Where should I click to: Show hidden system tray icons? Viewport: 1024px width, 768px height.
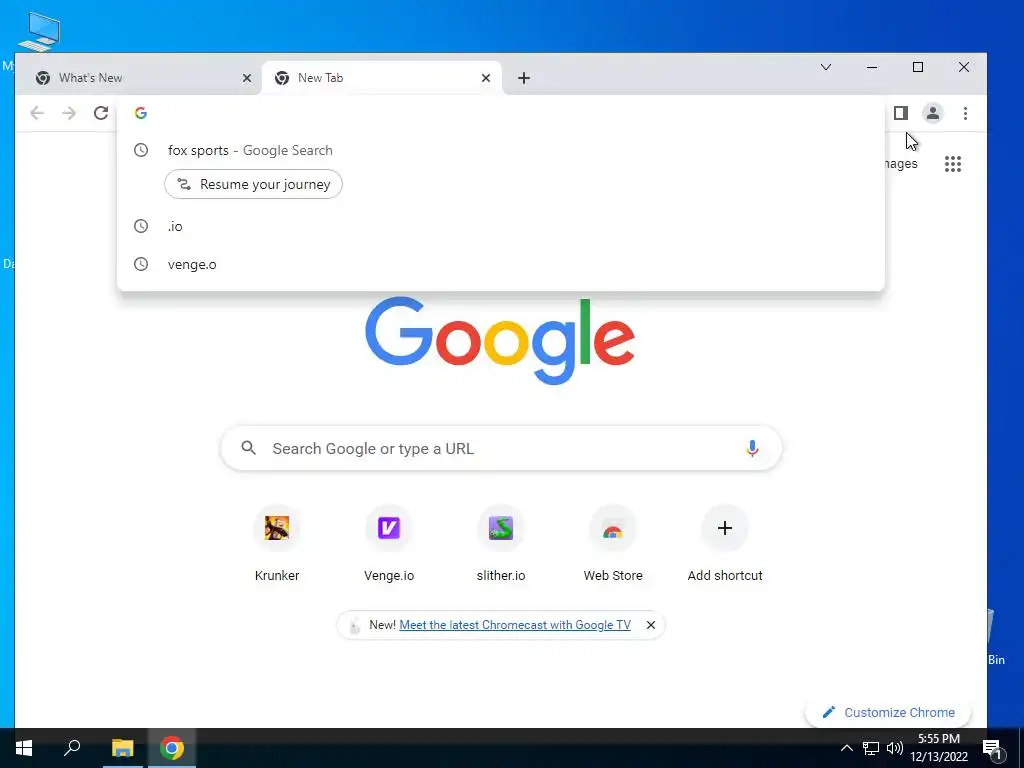tap(846, 748)
